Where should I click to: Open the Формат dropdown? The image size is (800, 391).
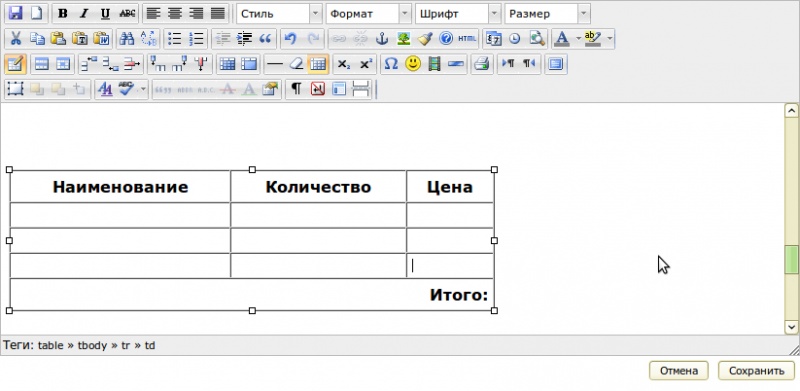coord(369,14)
